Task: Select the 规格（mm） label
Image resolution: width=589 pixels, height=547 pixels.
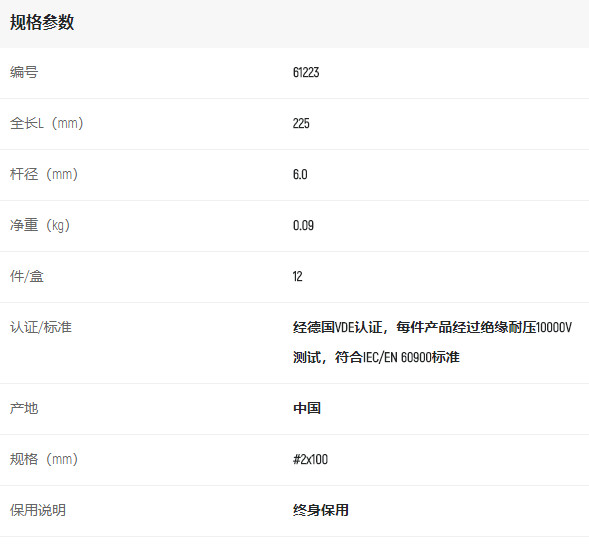Action: [44, 459]
